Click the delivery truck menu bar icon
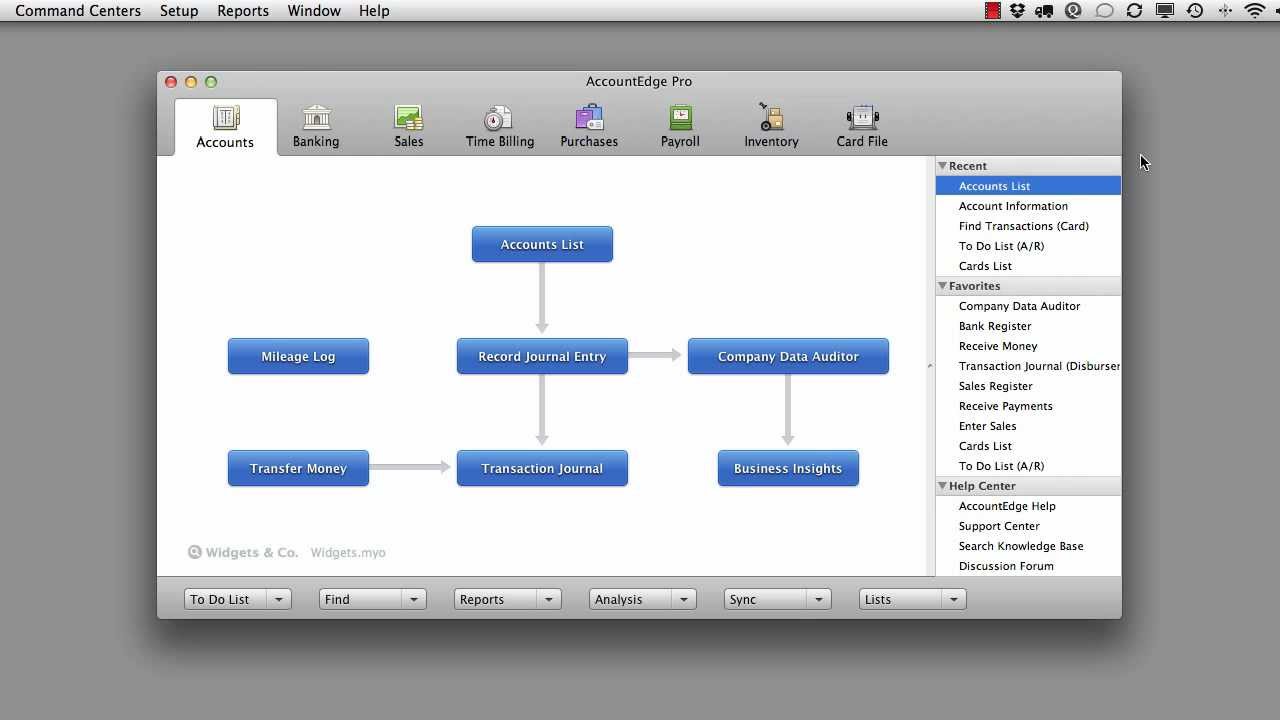Screen dimensions: 1280x720 pos(1045,11)
